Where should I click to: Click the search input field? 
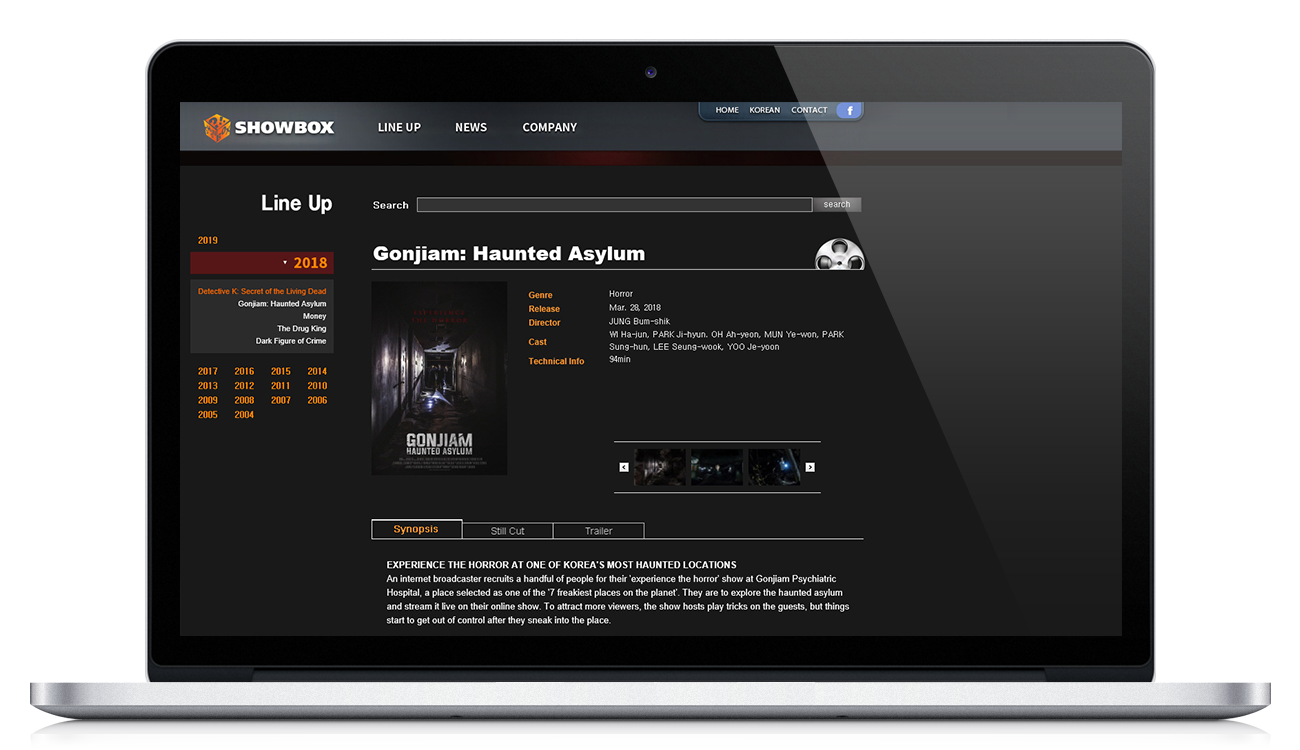tap(614, 204)
